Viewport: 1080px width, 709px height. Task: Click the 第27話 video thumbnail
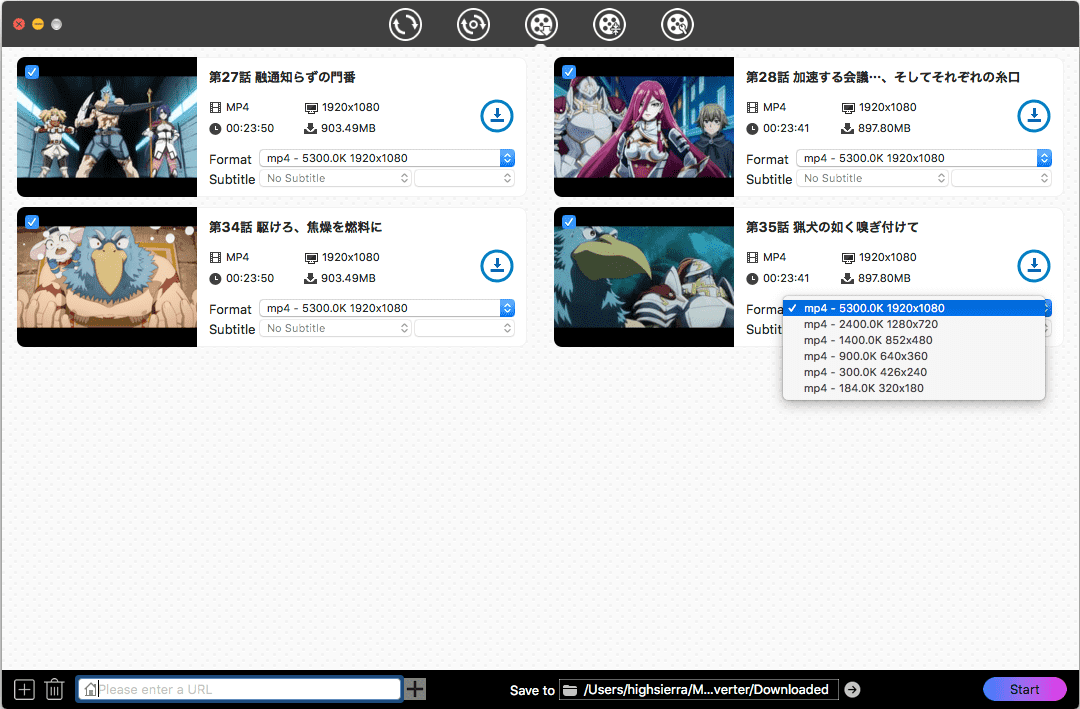click(x=107, y=127)
